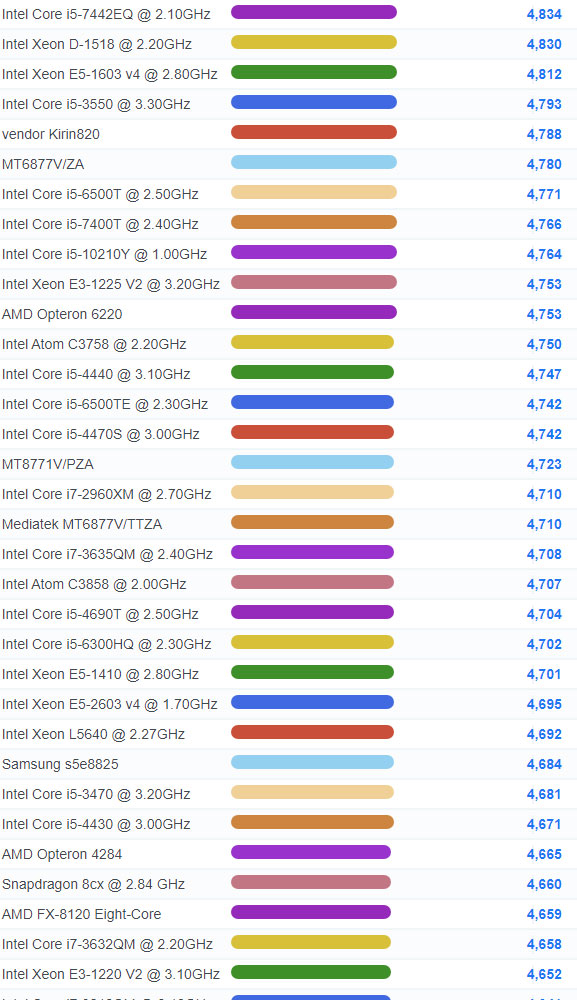577x1000 pixels.
Task: Open the Samsung s5e8825 entry
Action: [x=60, y=763]
